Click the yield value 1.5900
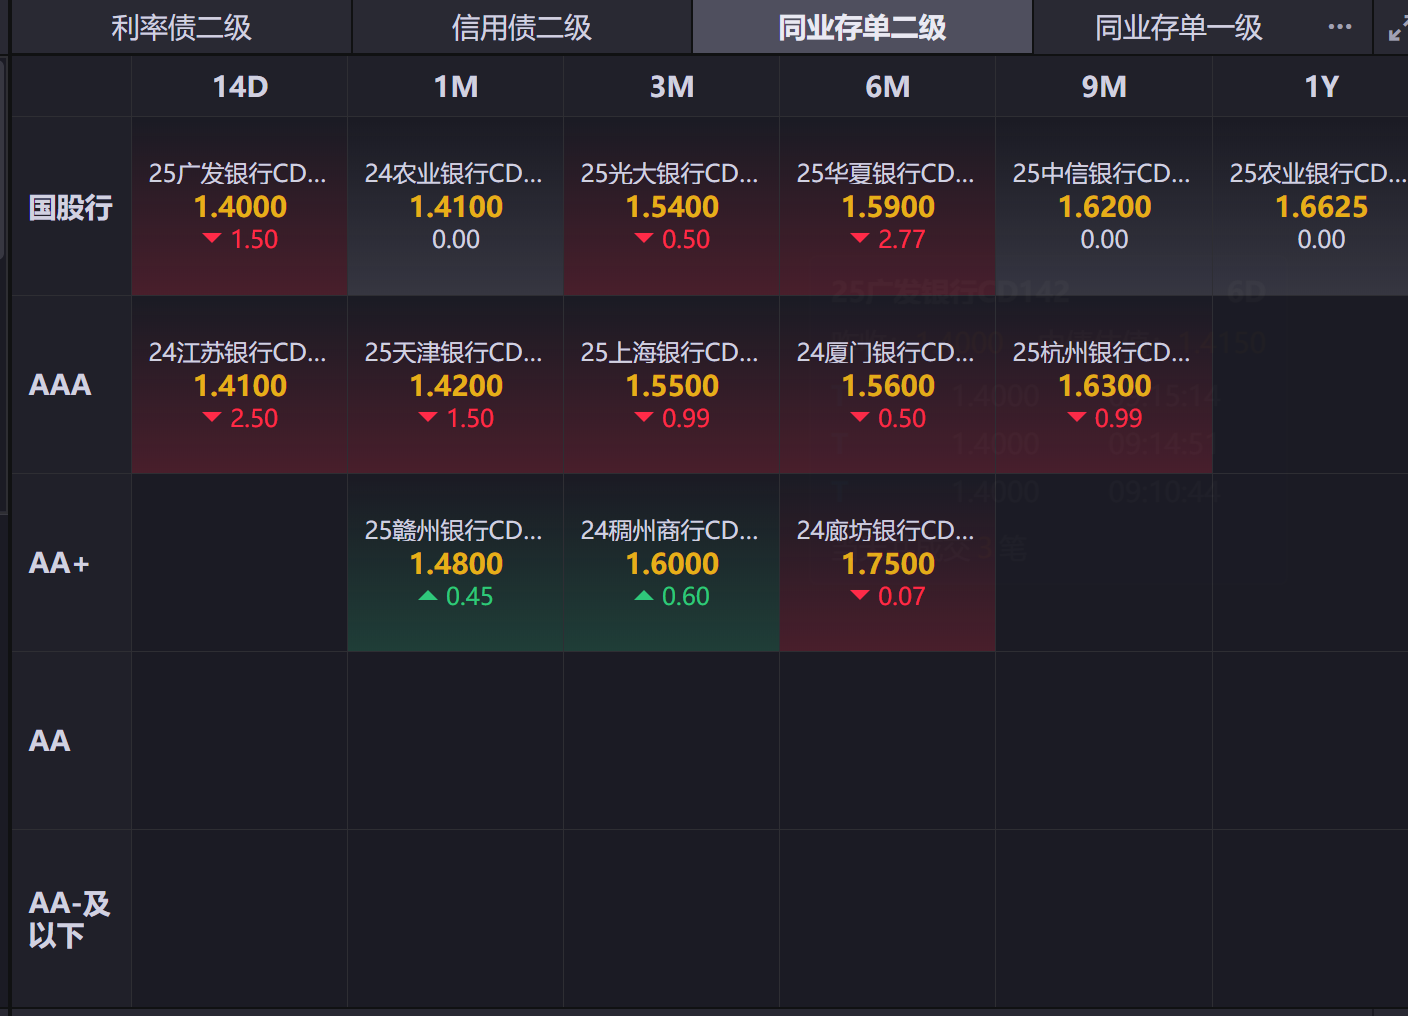1408x1016 pixels. [x=888, y=207]
